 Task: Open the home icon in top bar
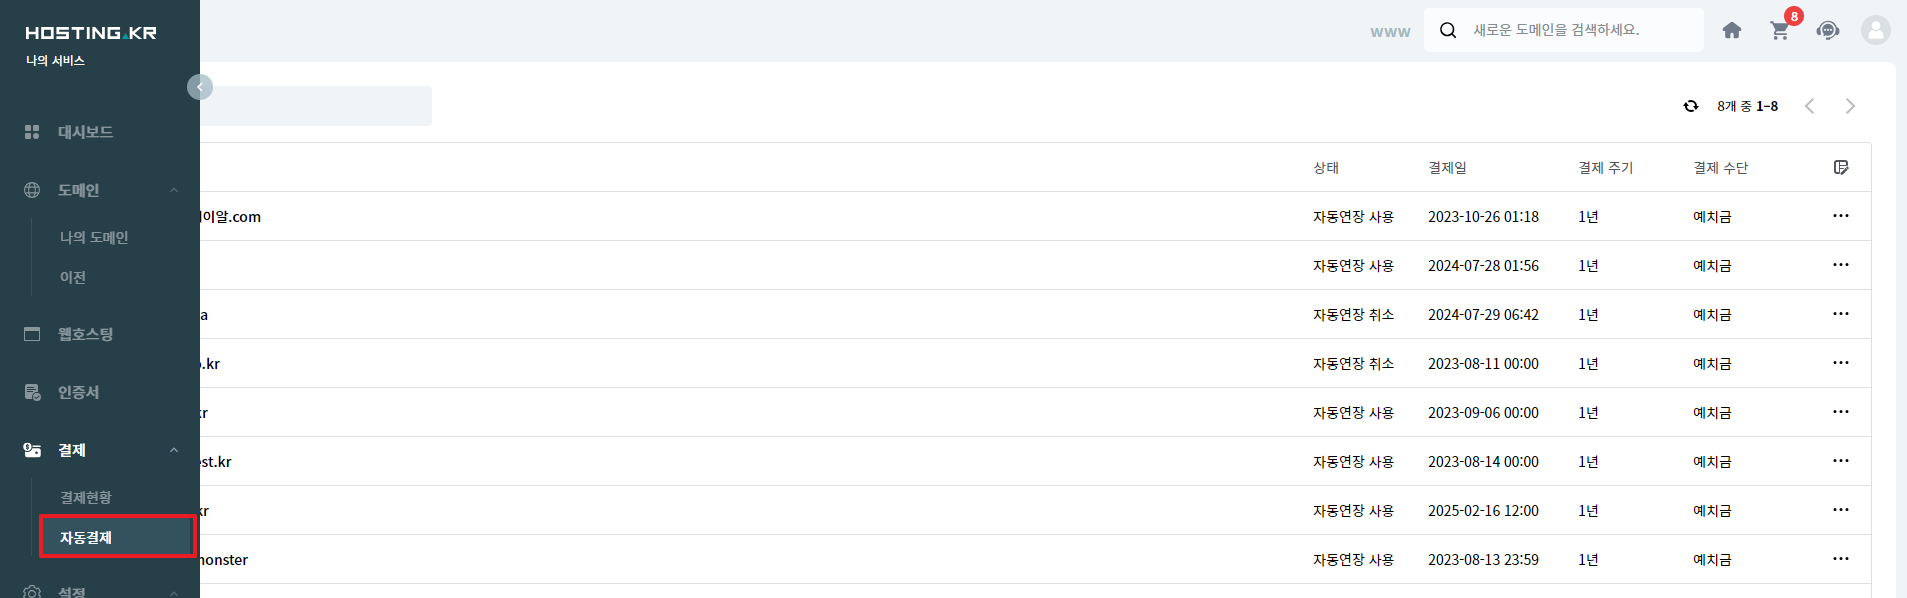1732,30
